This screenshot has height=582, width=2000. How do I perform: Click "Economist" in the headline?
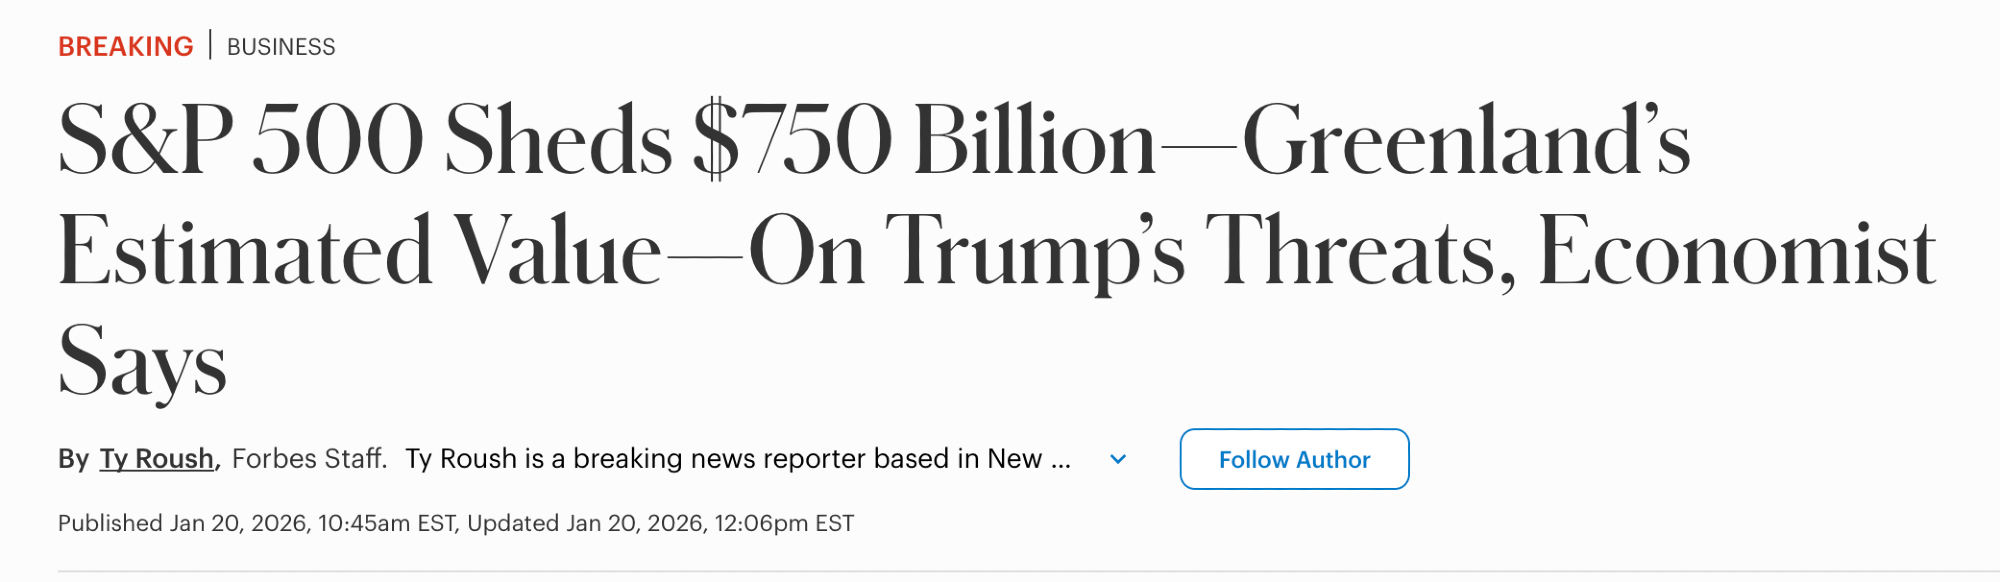tap(1736, 251)
